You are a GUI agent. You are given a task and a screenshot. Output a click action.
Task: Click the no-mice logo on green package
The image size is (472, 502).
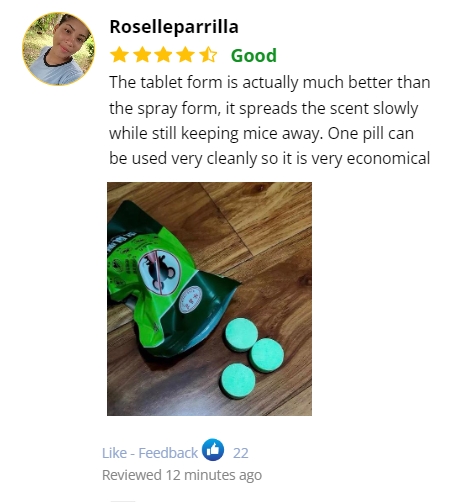point(159,272)
